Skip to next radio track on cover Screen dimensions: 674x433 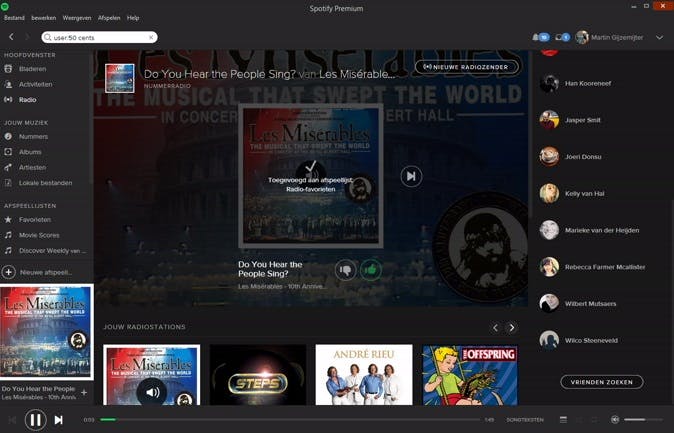(411, 176)
